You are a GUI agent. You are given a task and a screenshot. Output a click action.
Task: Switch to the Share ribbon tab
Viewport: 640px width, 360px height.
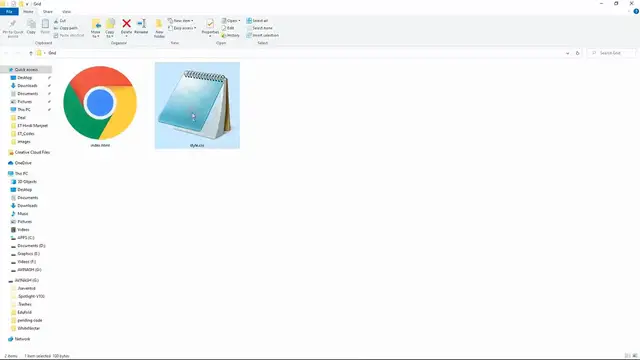click(48, 11)
